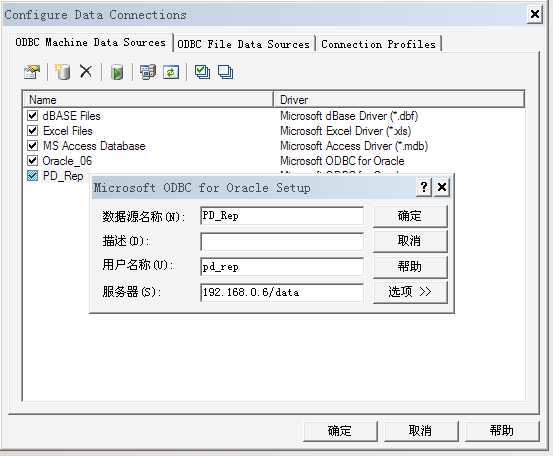Switch to ODBC Machine Data Sources tab

90,43
